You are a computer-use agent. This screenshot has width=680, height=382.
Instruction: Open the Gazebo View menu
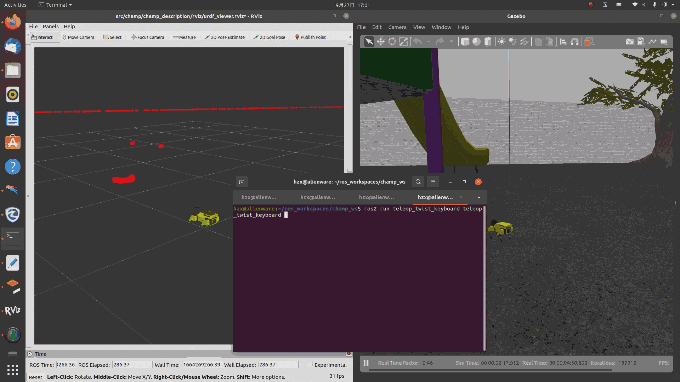[x=419, y=27]
